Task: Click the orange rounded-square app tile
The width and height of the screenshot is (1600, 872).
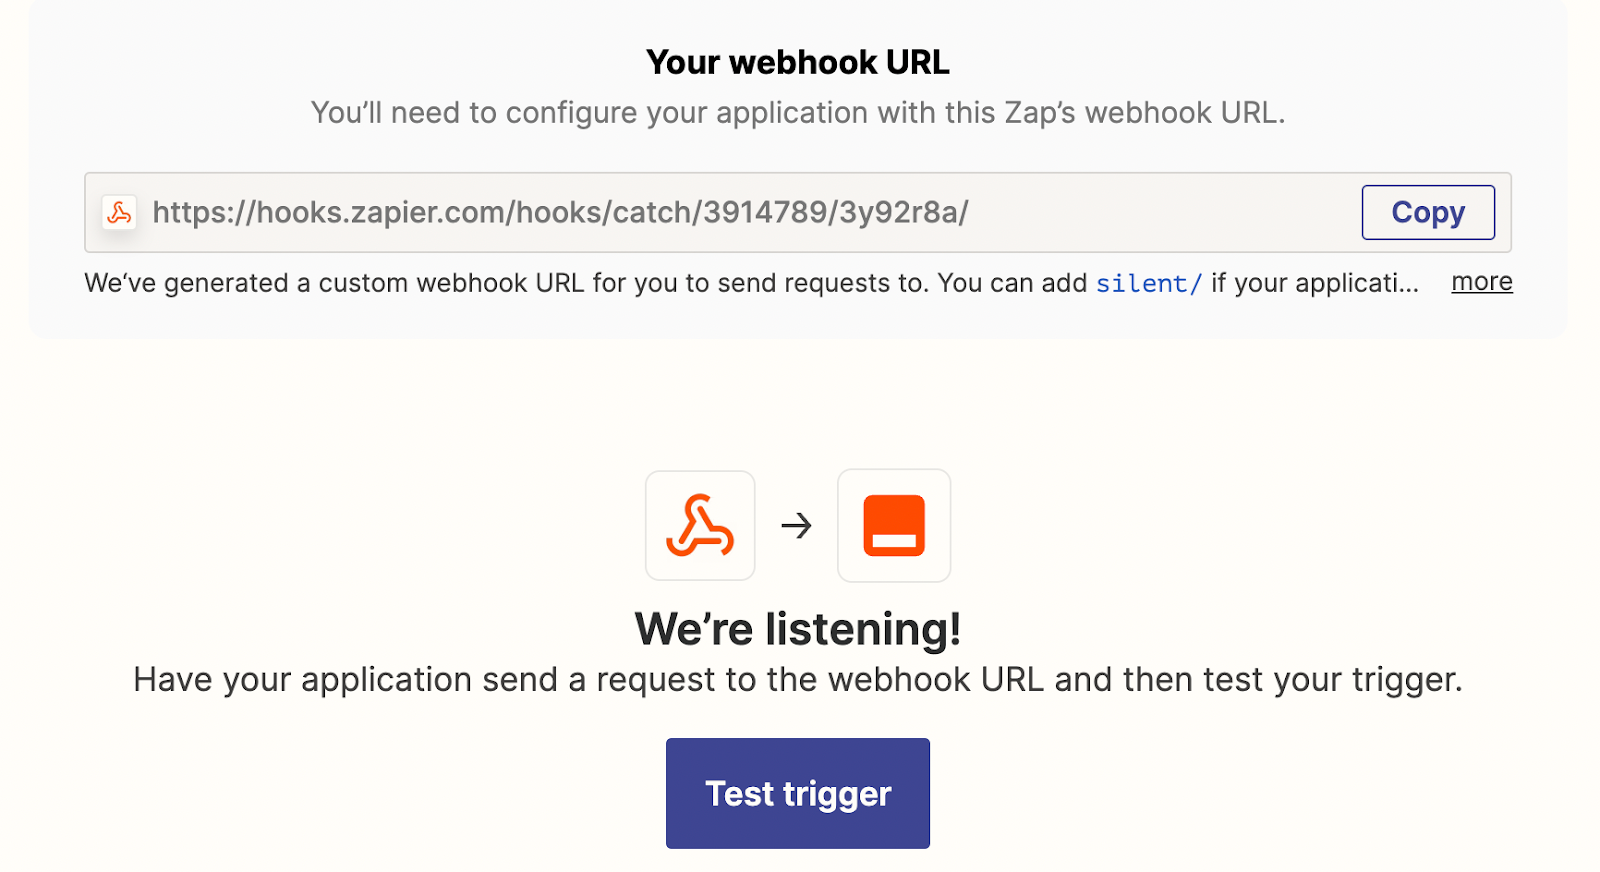Action: click(893, 525)
